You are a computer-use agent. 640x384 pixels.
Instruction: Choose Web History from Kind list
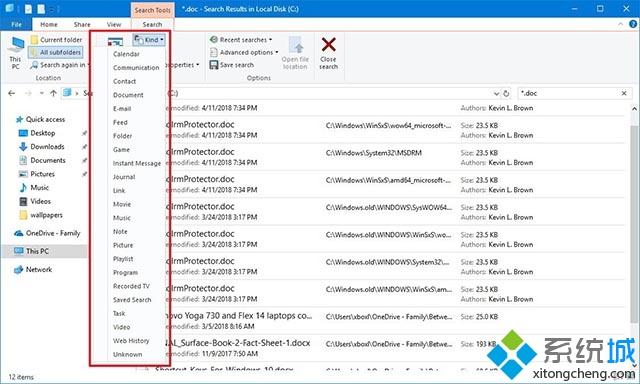point(131,341)
